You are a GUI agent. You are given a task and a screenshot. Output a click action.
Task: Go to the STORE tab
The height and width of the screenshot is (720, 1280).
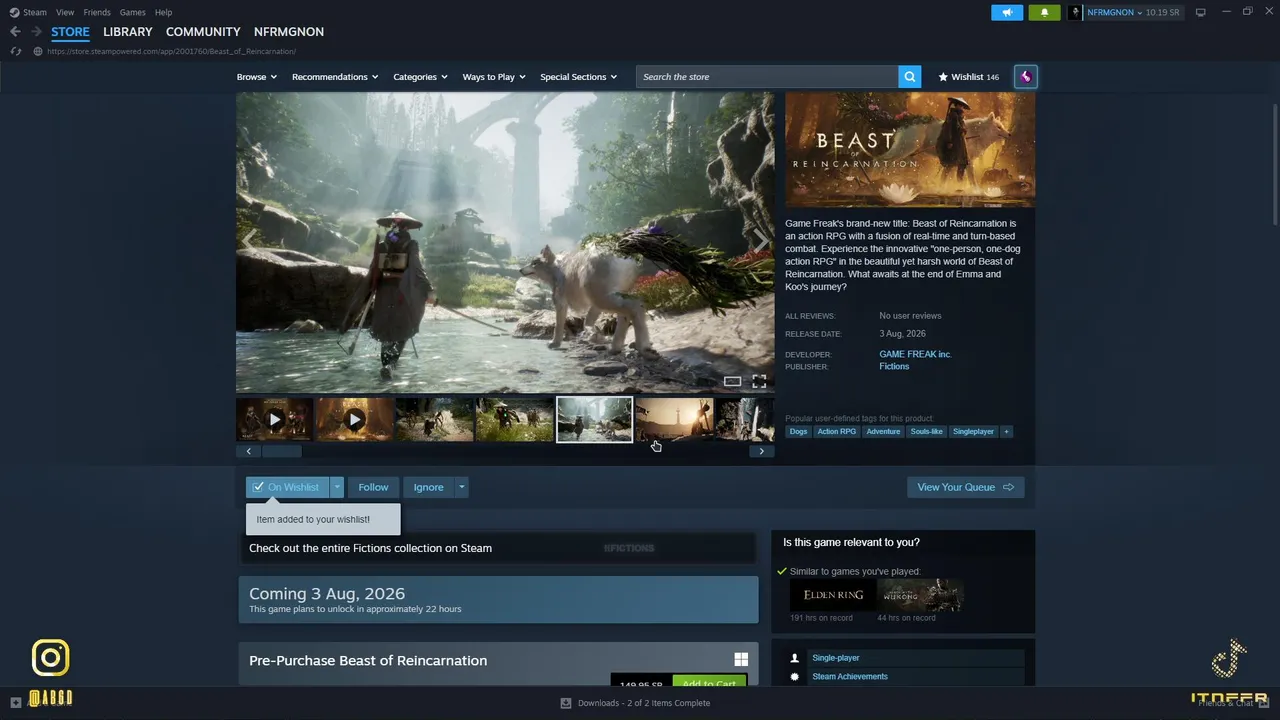click(x=70, y=32)
